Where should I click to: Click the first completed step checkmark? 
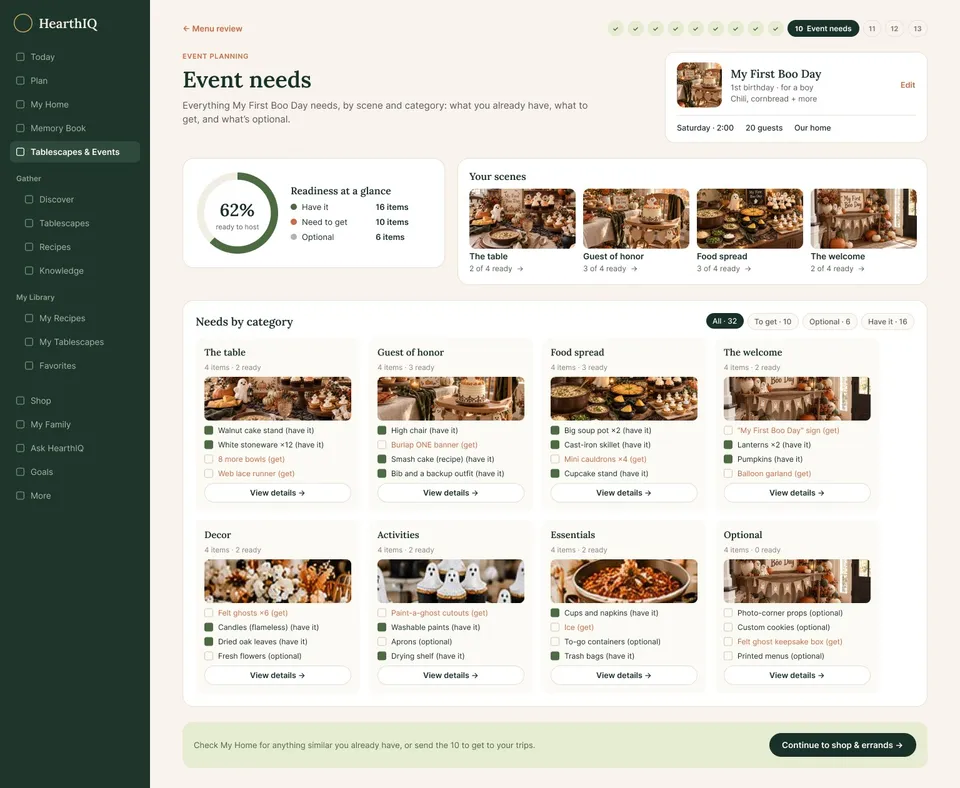coord(616,29)
